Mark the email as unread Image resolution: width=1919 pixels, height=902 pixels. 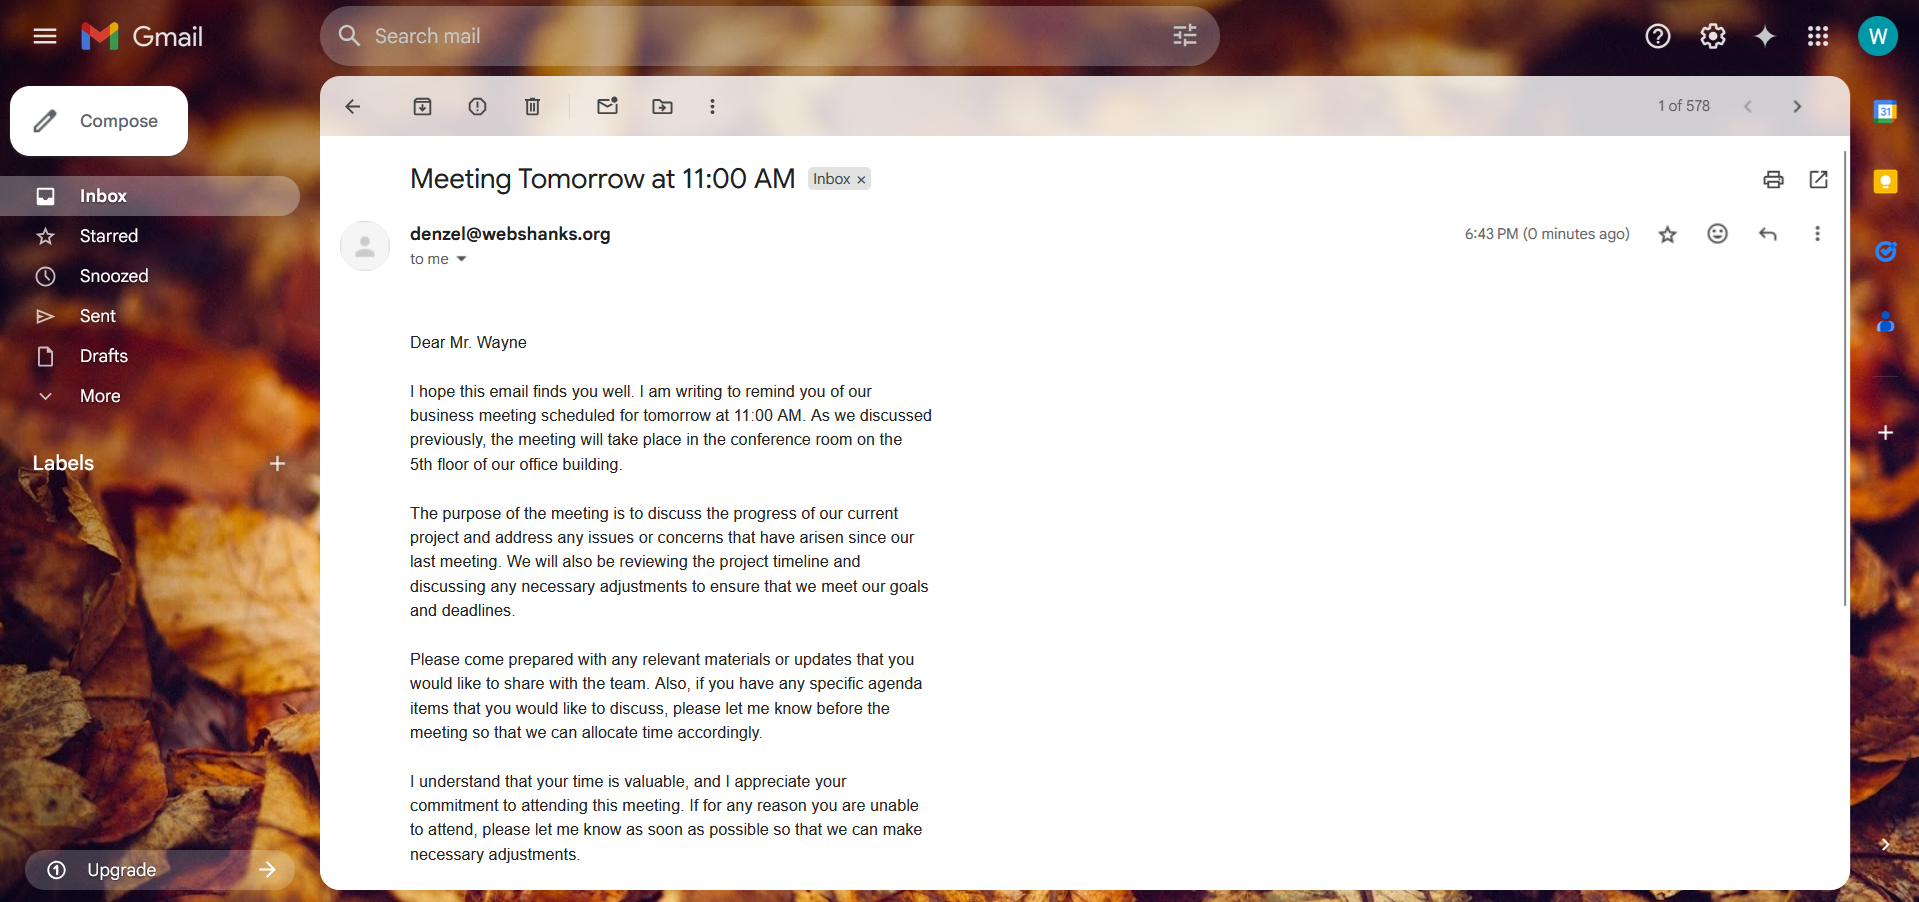point(608,106)
